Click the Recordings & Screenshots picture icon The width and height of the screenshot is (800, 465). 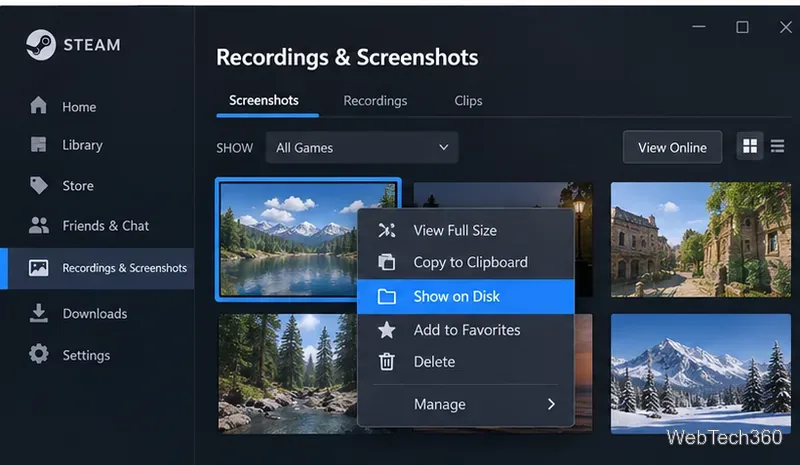point(39,267)
